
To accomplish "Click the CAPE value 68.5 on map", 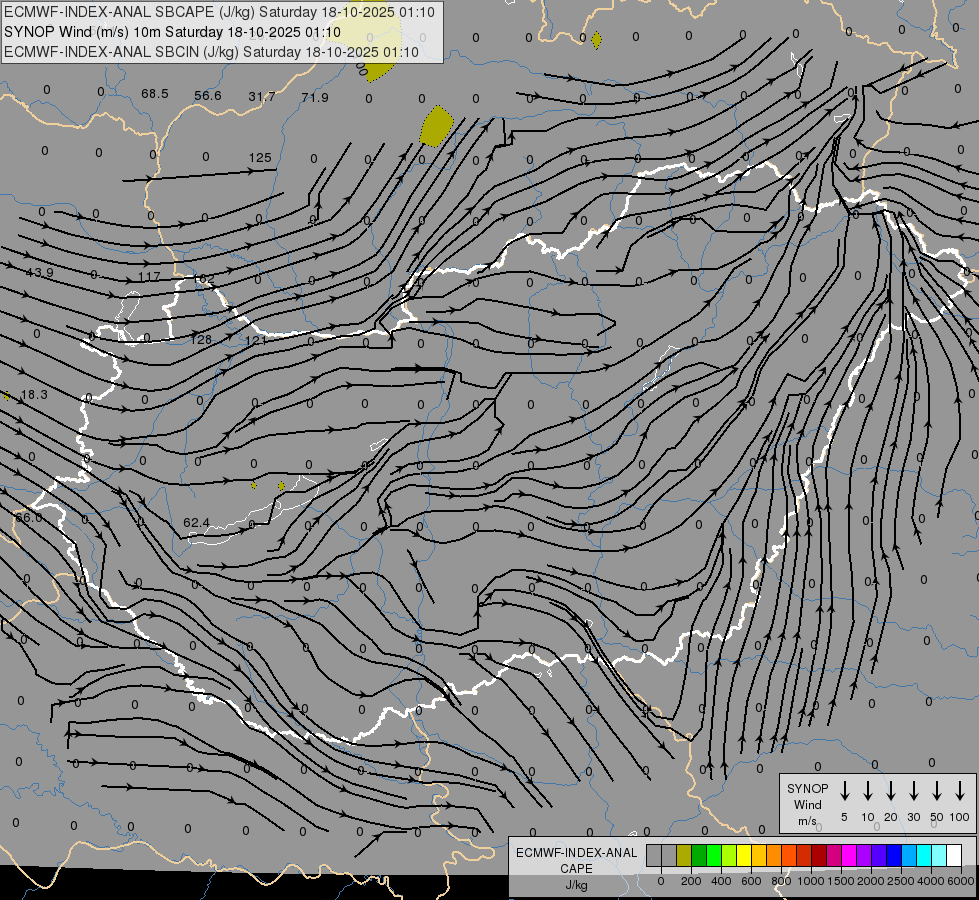I will point(155,94).
